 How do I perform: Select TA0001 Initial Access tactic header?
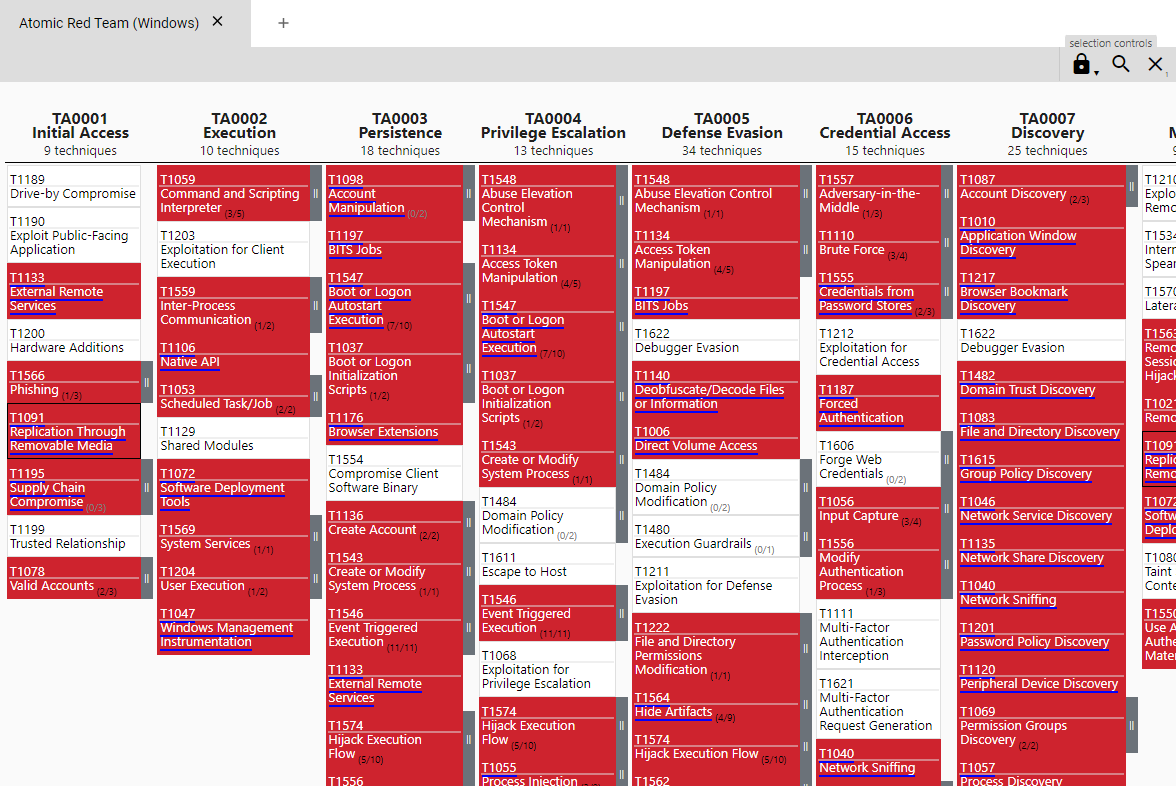tap(80, 125)
